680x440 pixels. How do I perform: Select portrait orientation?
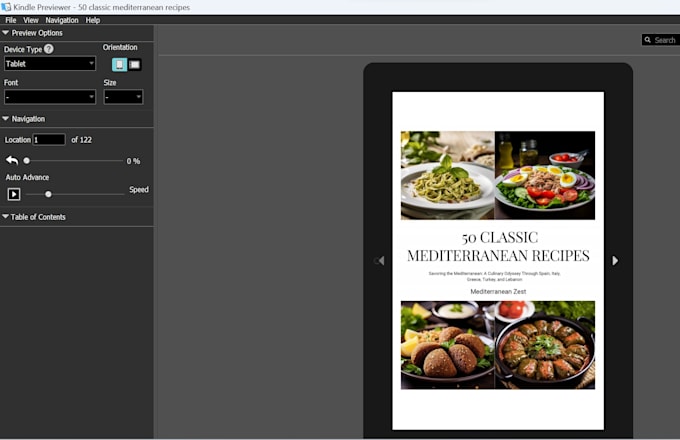point(119,65)
